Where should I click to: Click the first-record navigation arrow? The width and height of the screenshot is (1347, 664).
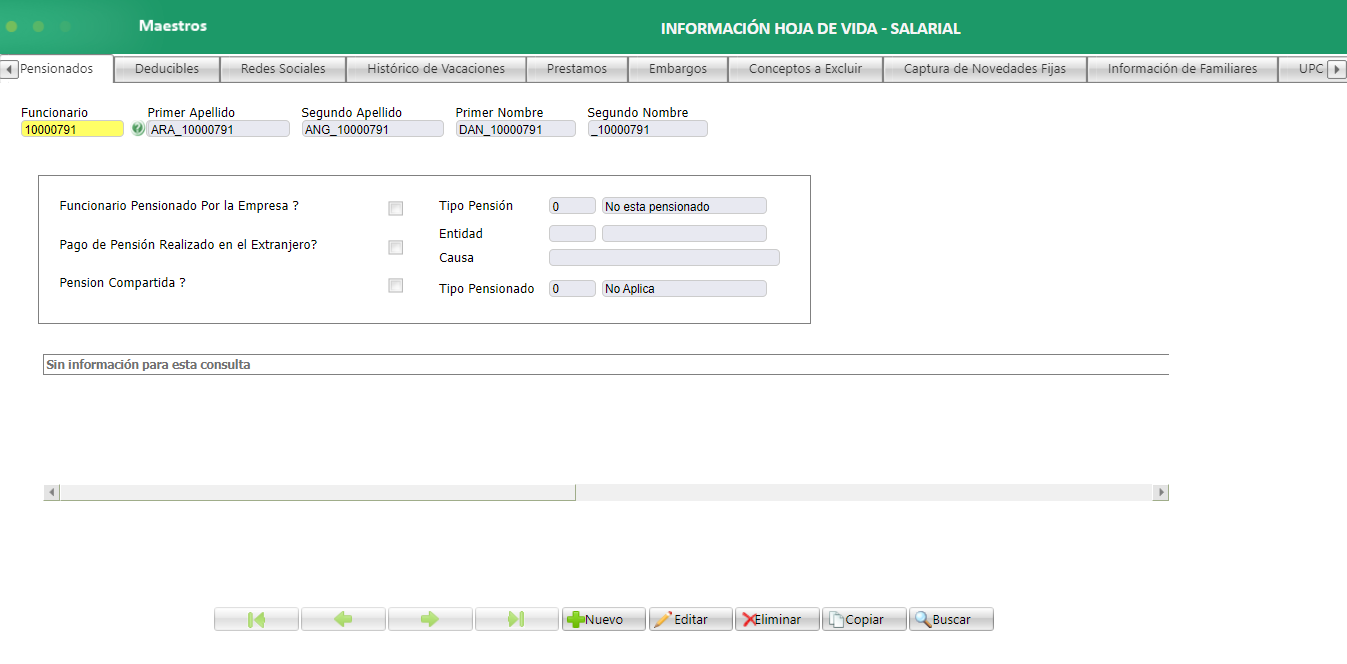255,618
